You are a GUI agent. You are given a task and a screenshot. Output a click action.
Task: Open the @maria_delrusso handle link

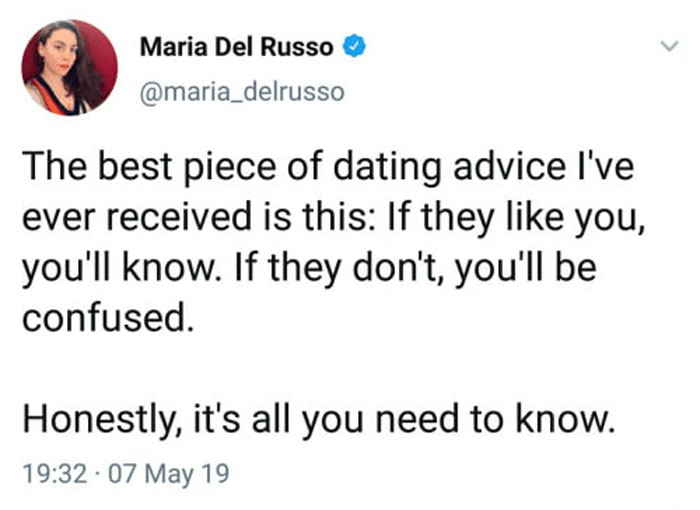click(x=242, y=92)
